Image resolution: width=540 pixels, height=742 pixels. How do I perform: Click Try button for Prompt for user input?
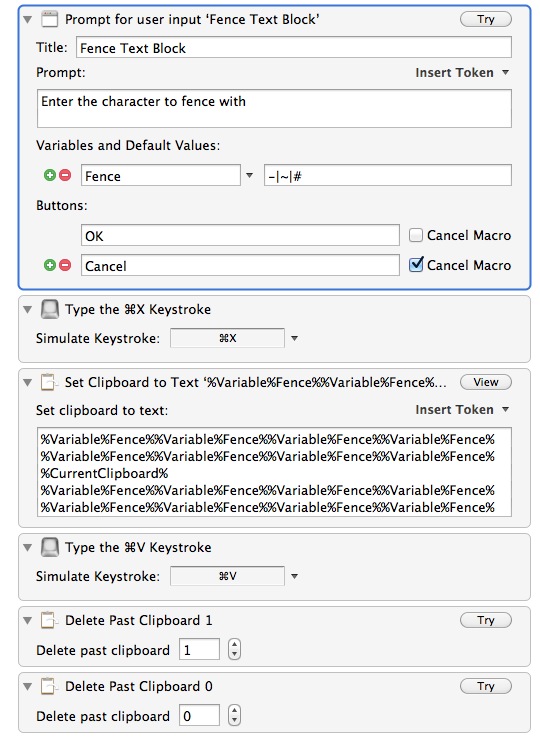[486, 19]
